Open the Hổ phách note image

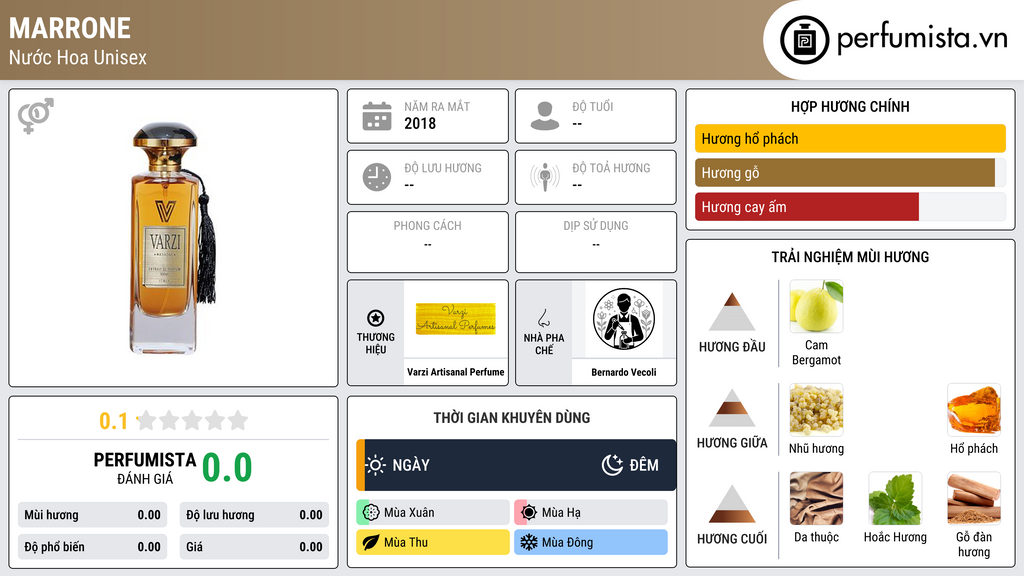tap(974, 409)
